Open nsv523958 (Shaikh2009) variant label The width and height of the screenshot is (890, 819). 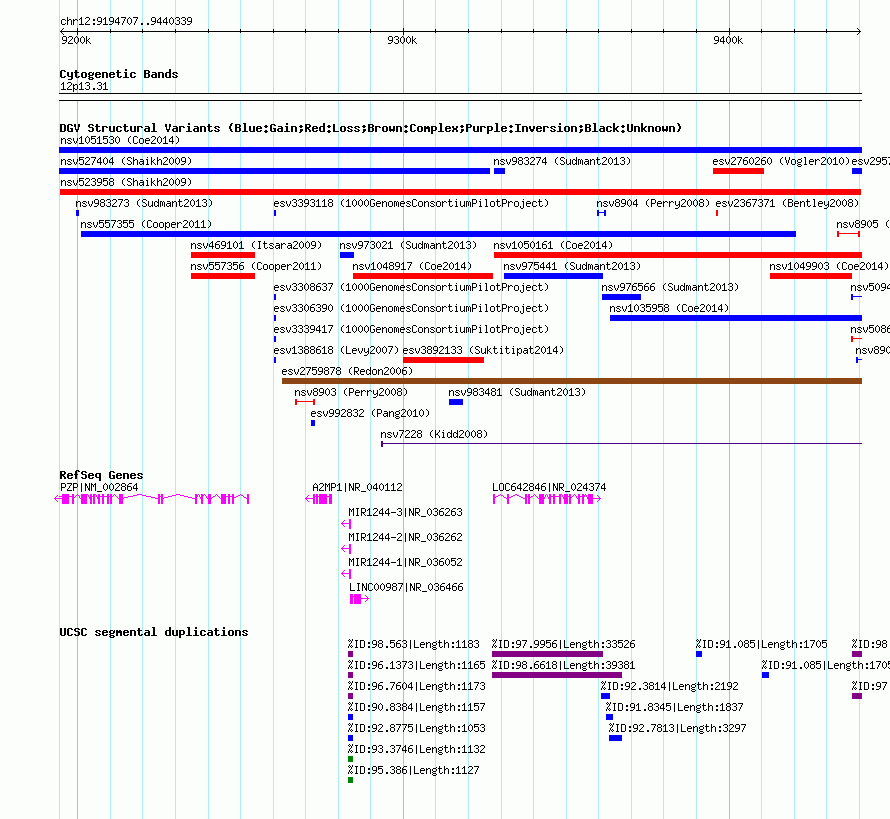coord(126,182)
